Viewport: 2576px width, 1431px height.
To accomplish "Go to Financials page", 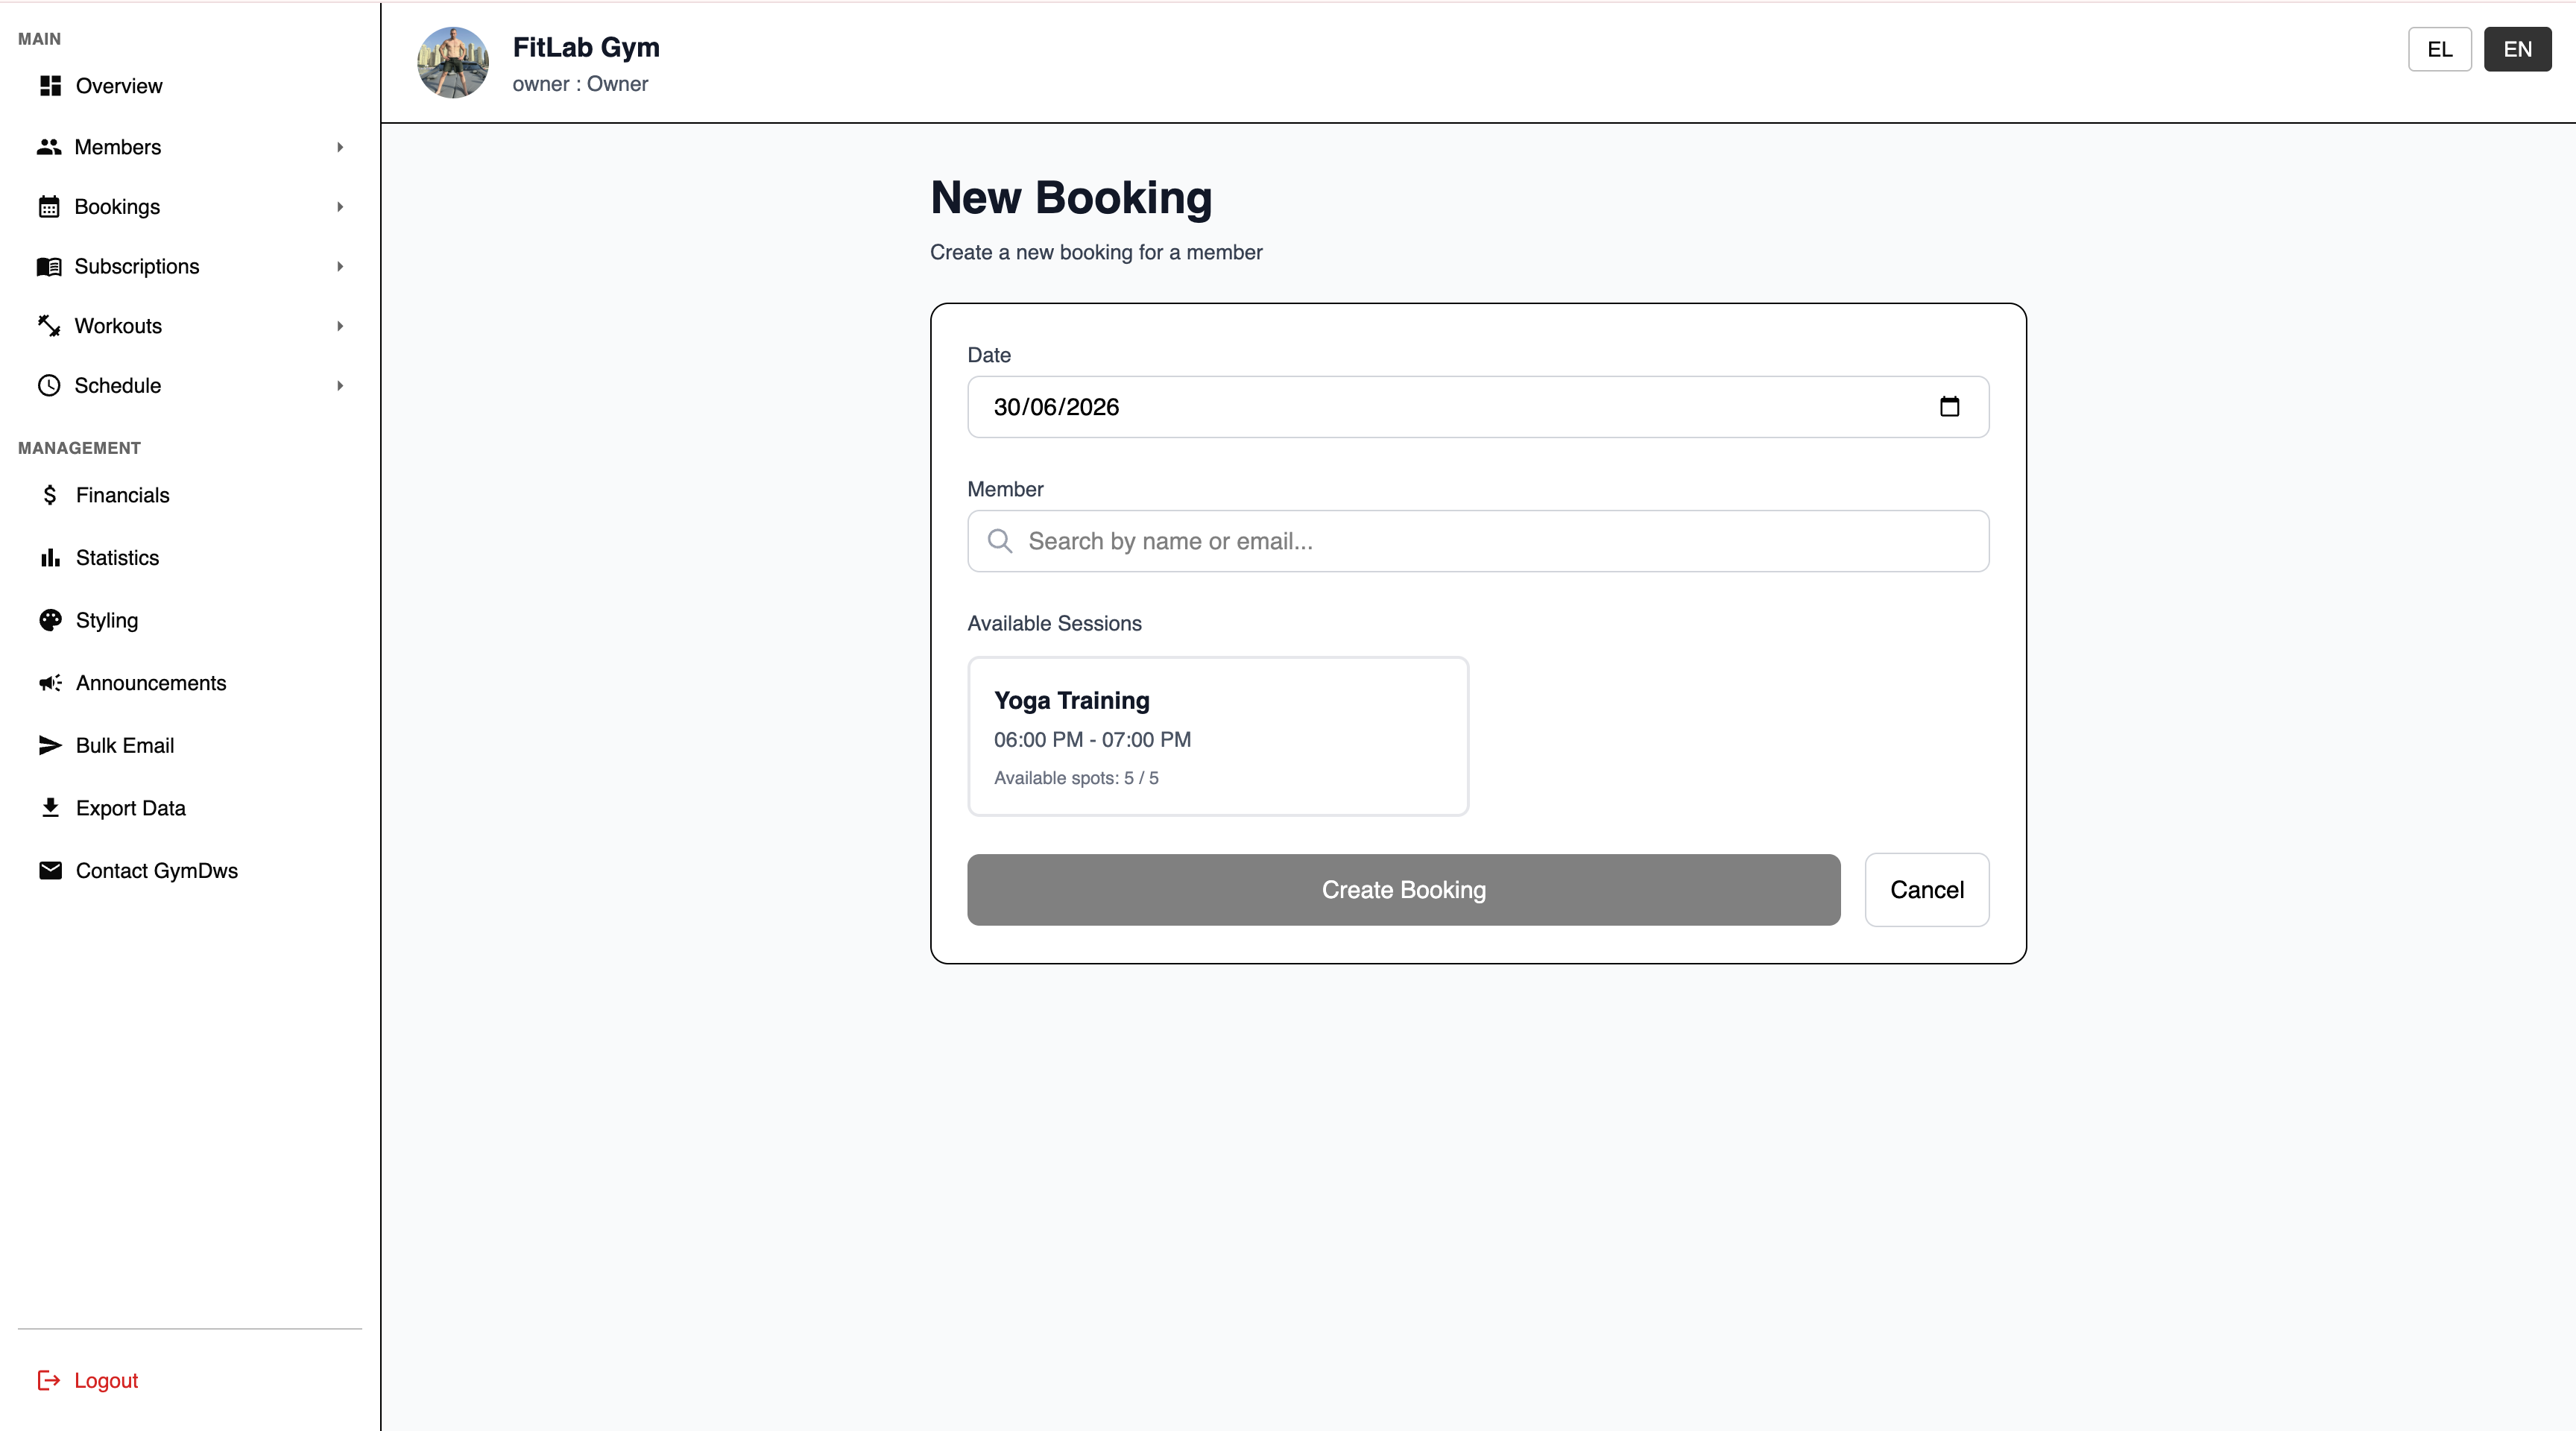I will pyautogui.click(x=190, y=495).
